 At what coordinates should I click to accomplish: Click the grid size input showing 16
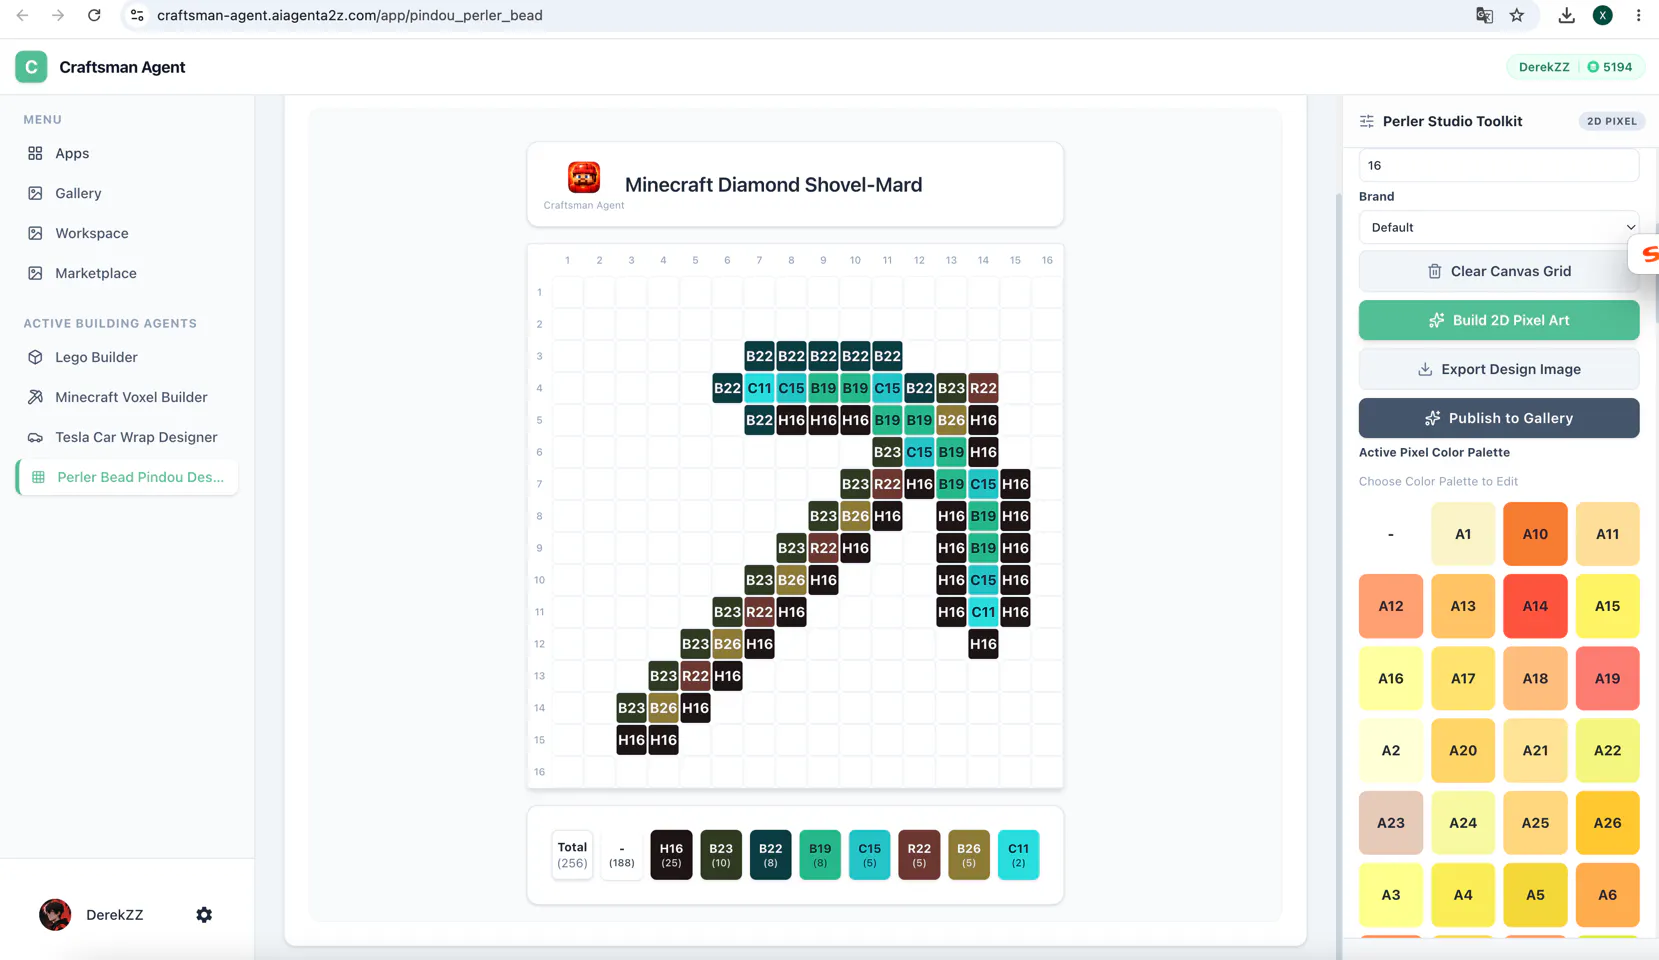[x=1499, y=165]
